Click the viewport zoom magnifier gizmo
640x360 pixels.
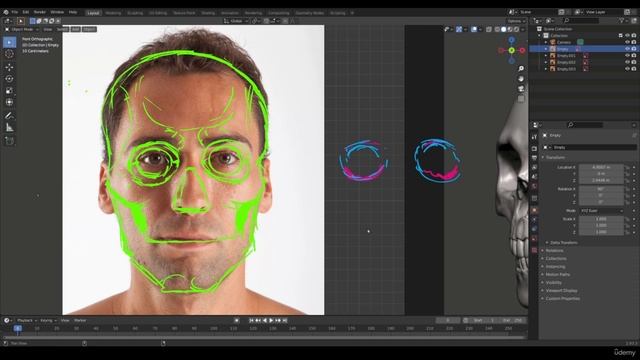click(x=521, y=69)
